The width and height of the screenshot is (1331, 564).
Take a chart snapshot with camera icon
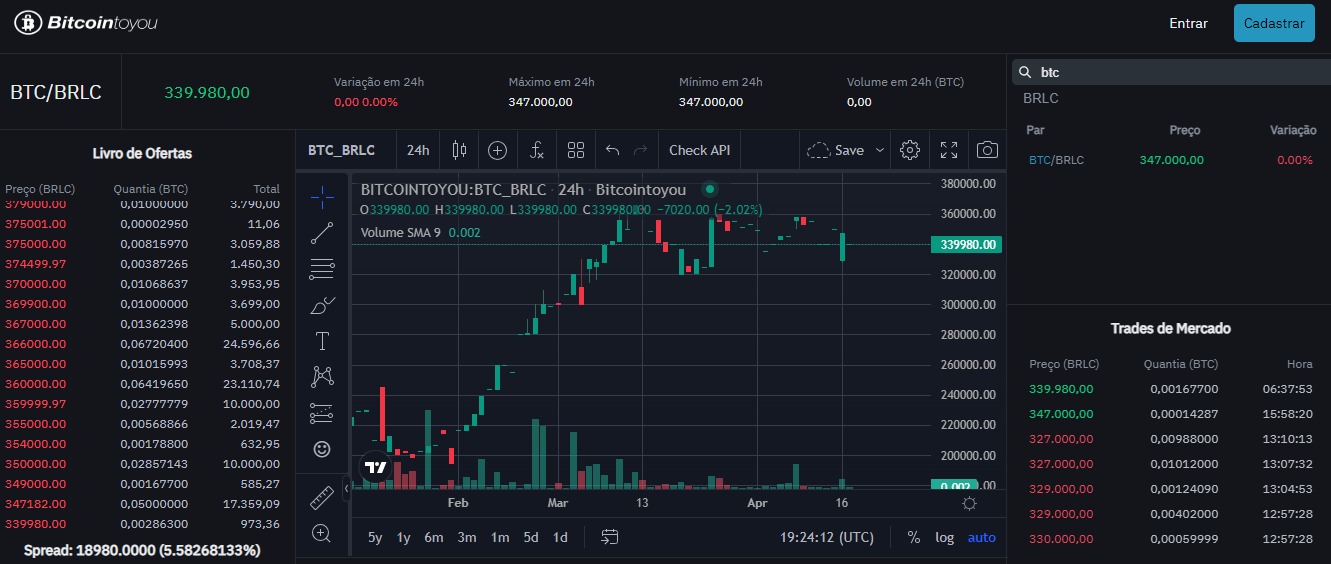point(987,150)
